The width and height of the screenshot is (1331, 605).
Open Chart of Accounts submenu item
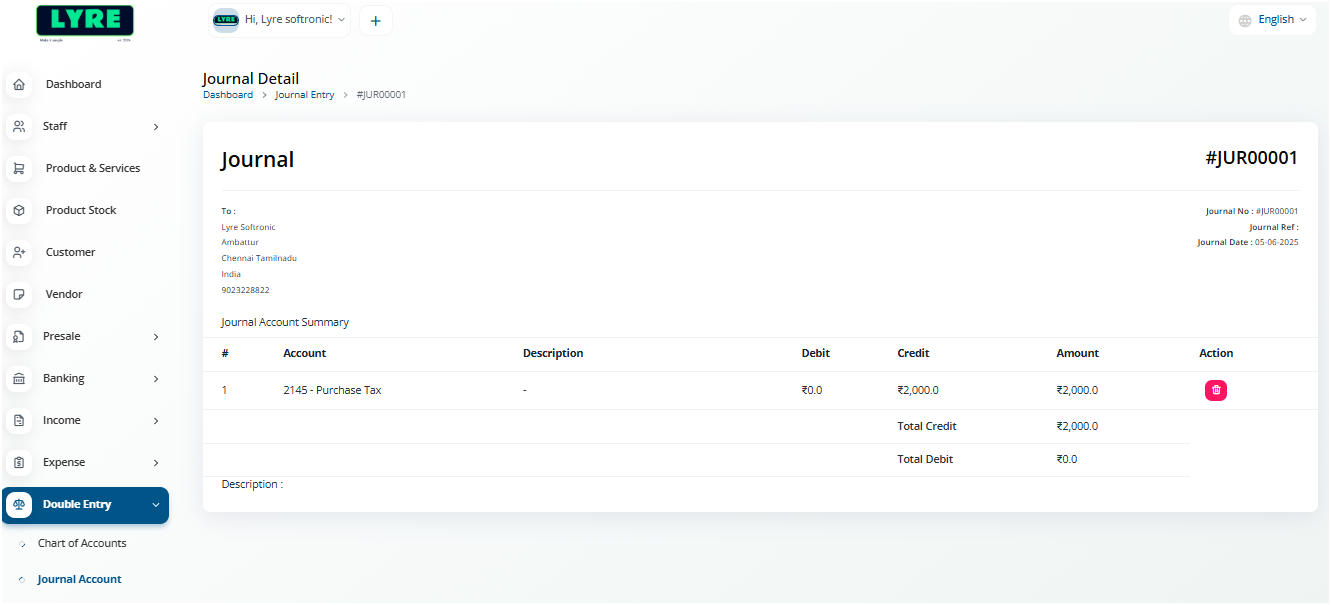pos(82,543)
